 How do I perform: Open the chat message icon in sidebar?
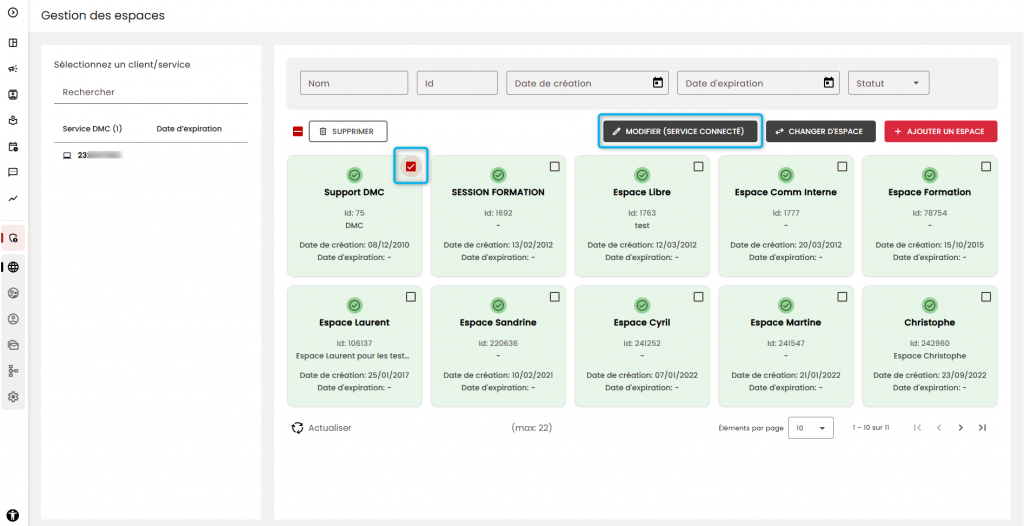tap(12, 173)
